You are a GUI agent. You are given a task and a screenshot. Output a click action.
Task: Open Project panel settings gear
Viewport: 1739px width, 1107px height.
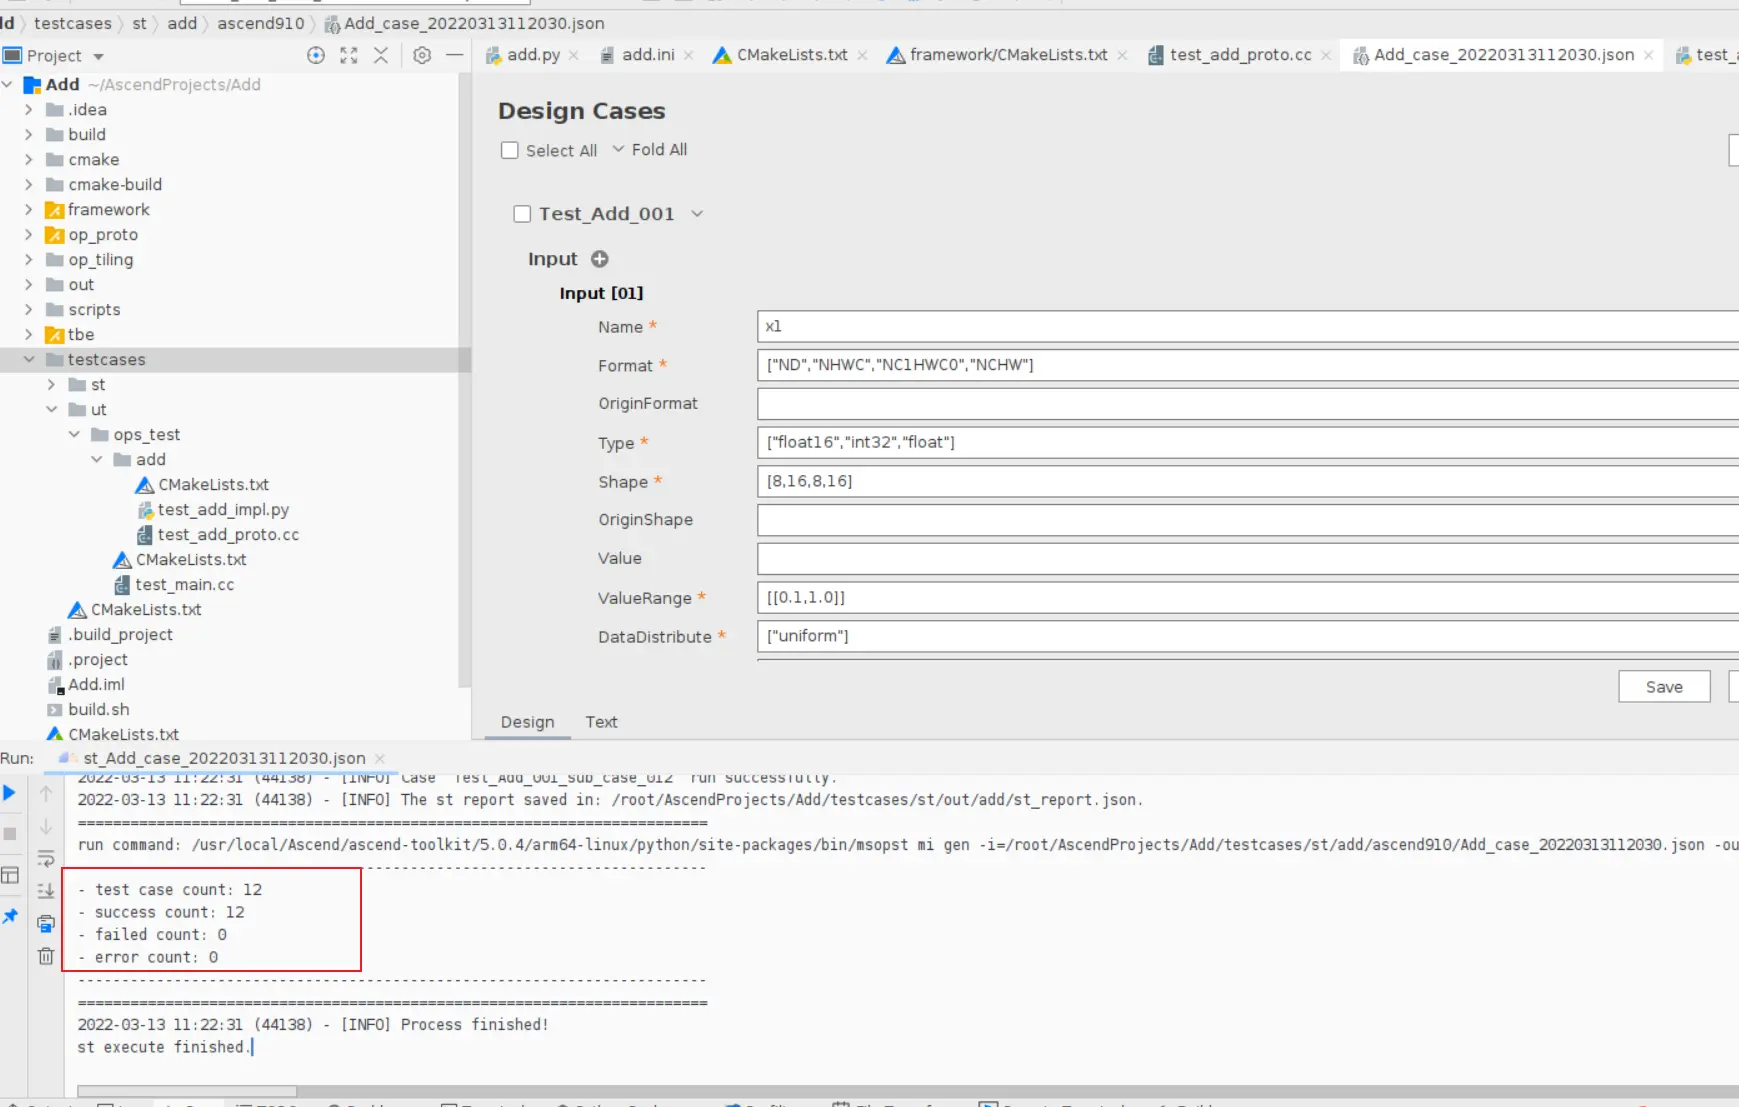[422, 56]
